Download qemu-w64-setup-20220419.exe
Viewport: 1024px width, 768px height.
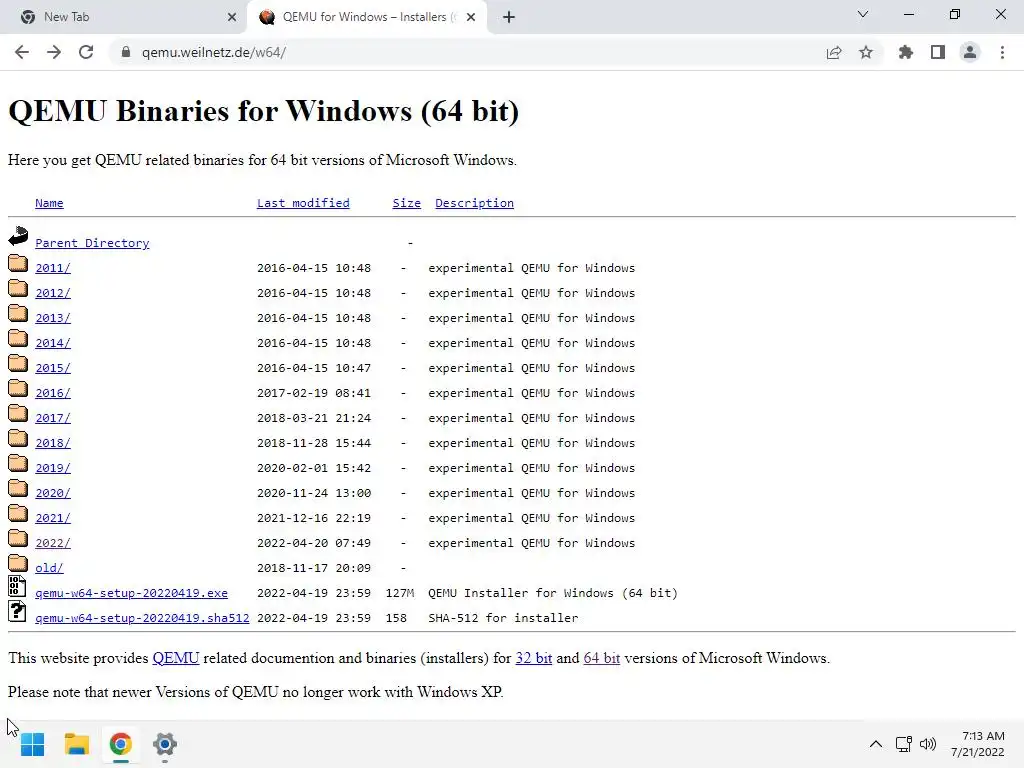(x=131, y=593)
